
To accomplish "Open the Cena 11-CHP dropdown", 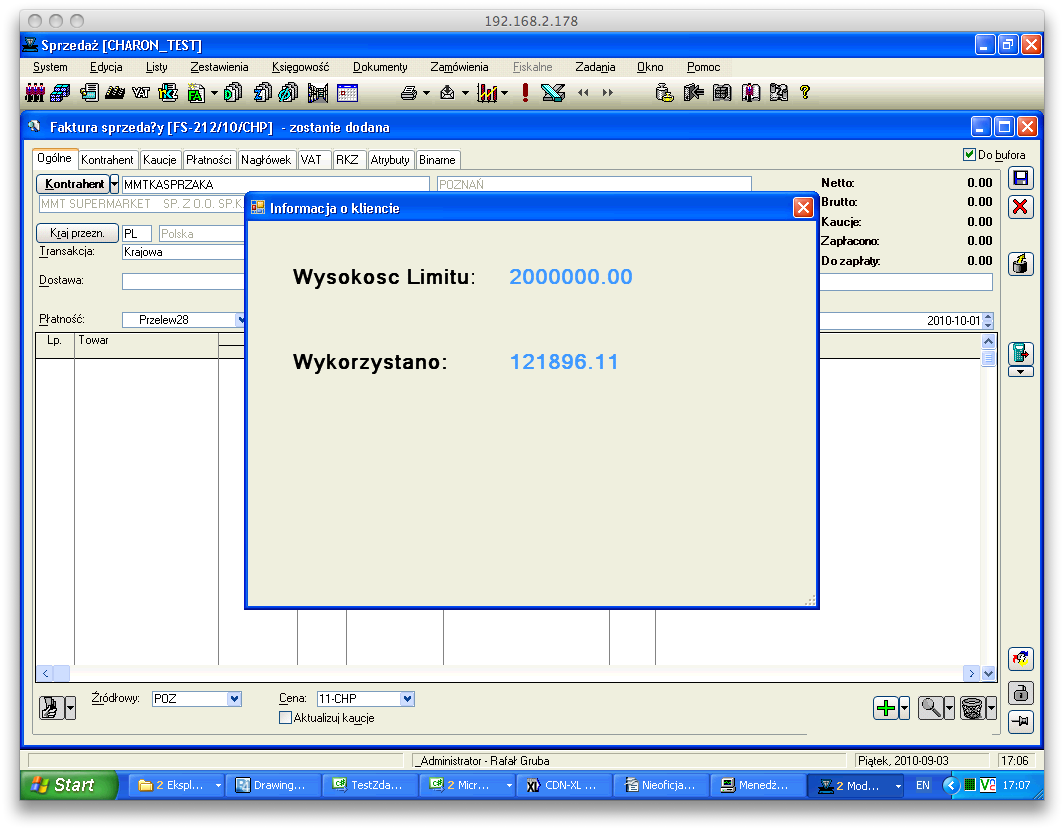I will (x=406, y=699).
